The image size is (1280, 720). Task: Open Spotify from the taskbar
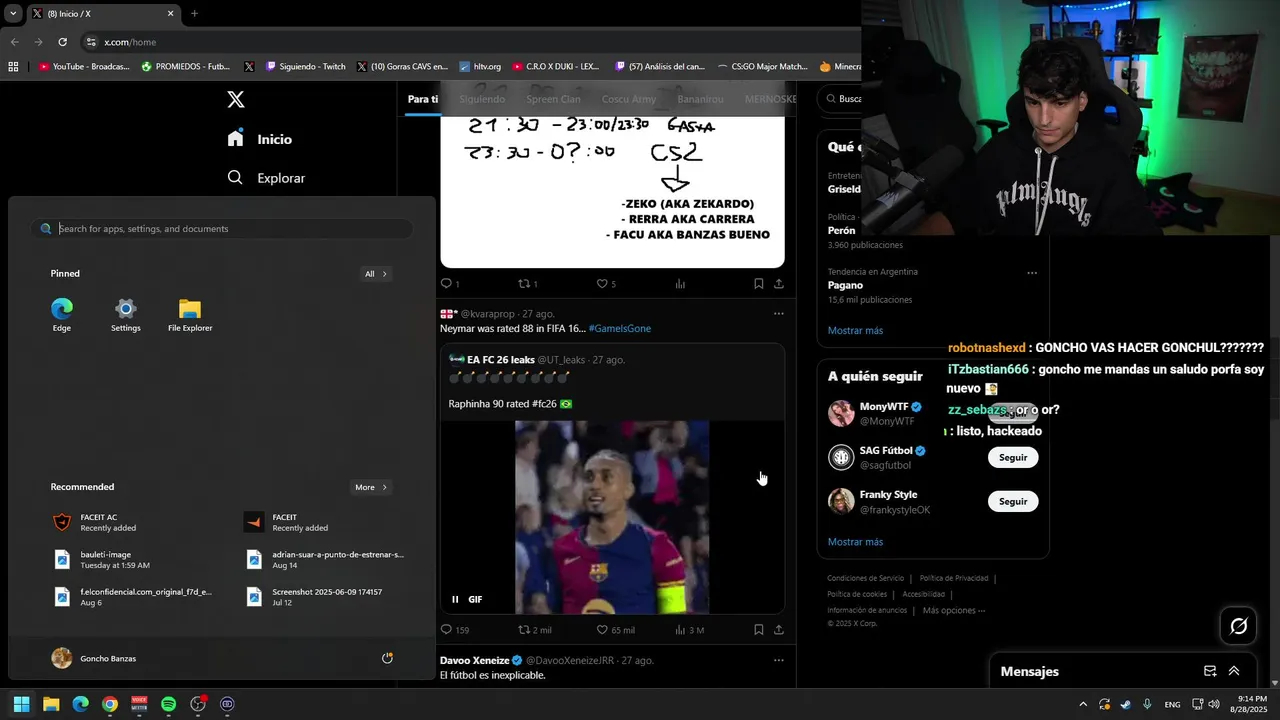[168, 704]
